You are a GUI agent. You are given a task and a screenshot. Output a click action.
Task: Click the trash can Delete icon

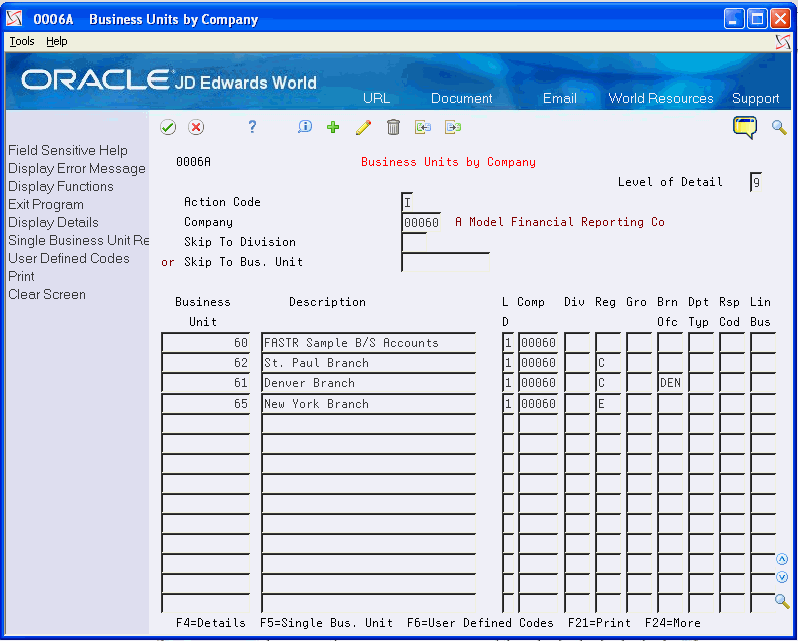click(393, 127)
